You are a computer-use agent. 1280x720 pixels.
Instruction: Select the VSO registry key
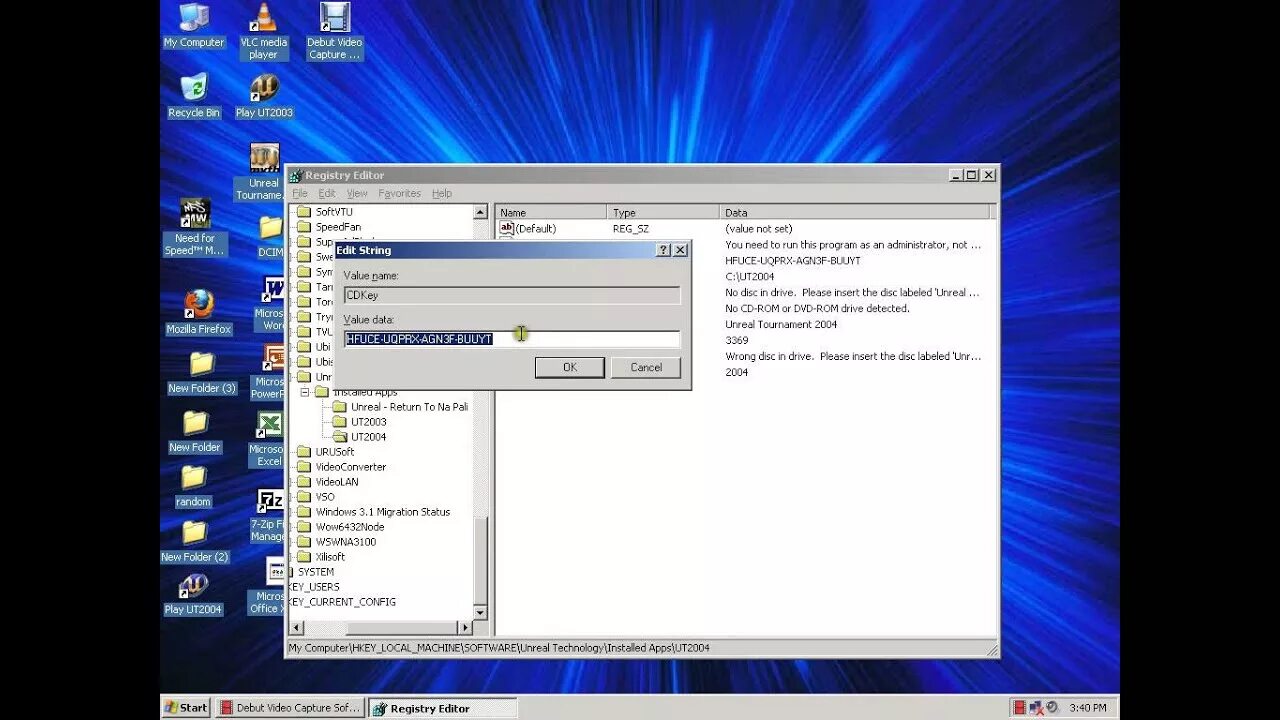click(x=325, y=497)
